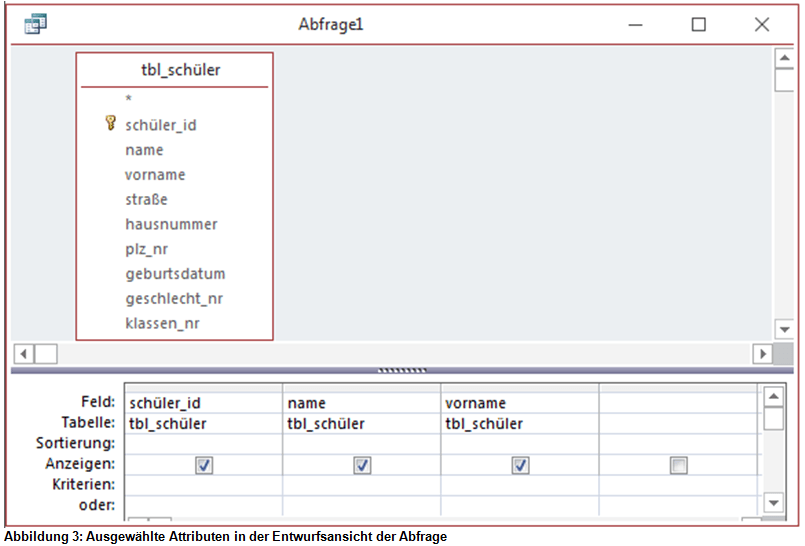Screen dimensions: 805x546
Task: Toggle Anzeigen checkbox for vorname column
Action: click(x=520, y=465)
